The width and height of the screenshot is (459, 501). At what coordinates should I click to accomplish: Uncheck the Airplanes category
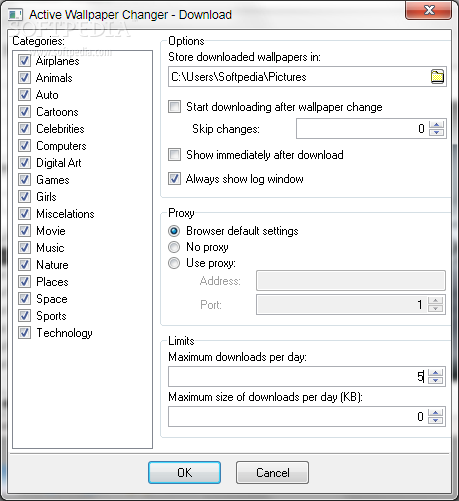pyautogui.click(x=24, y=61)
